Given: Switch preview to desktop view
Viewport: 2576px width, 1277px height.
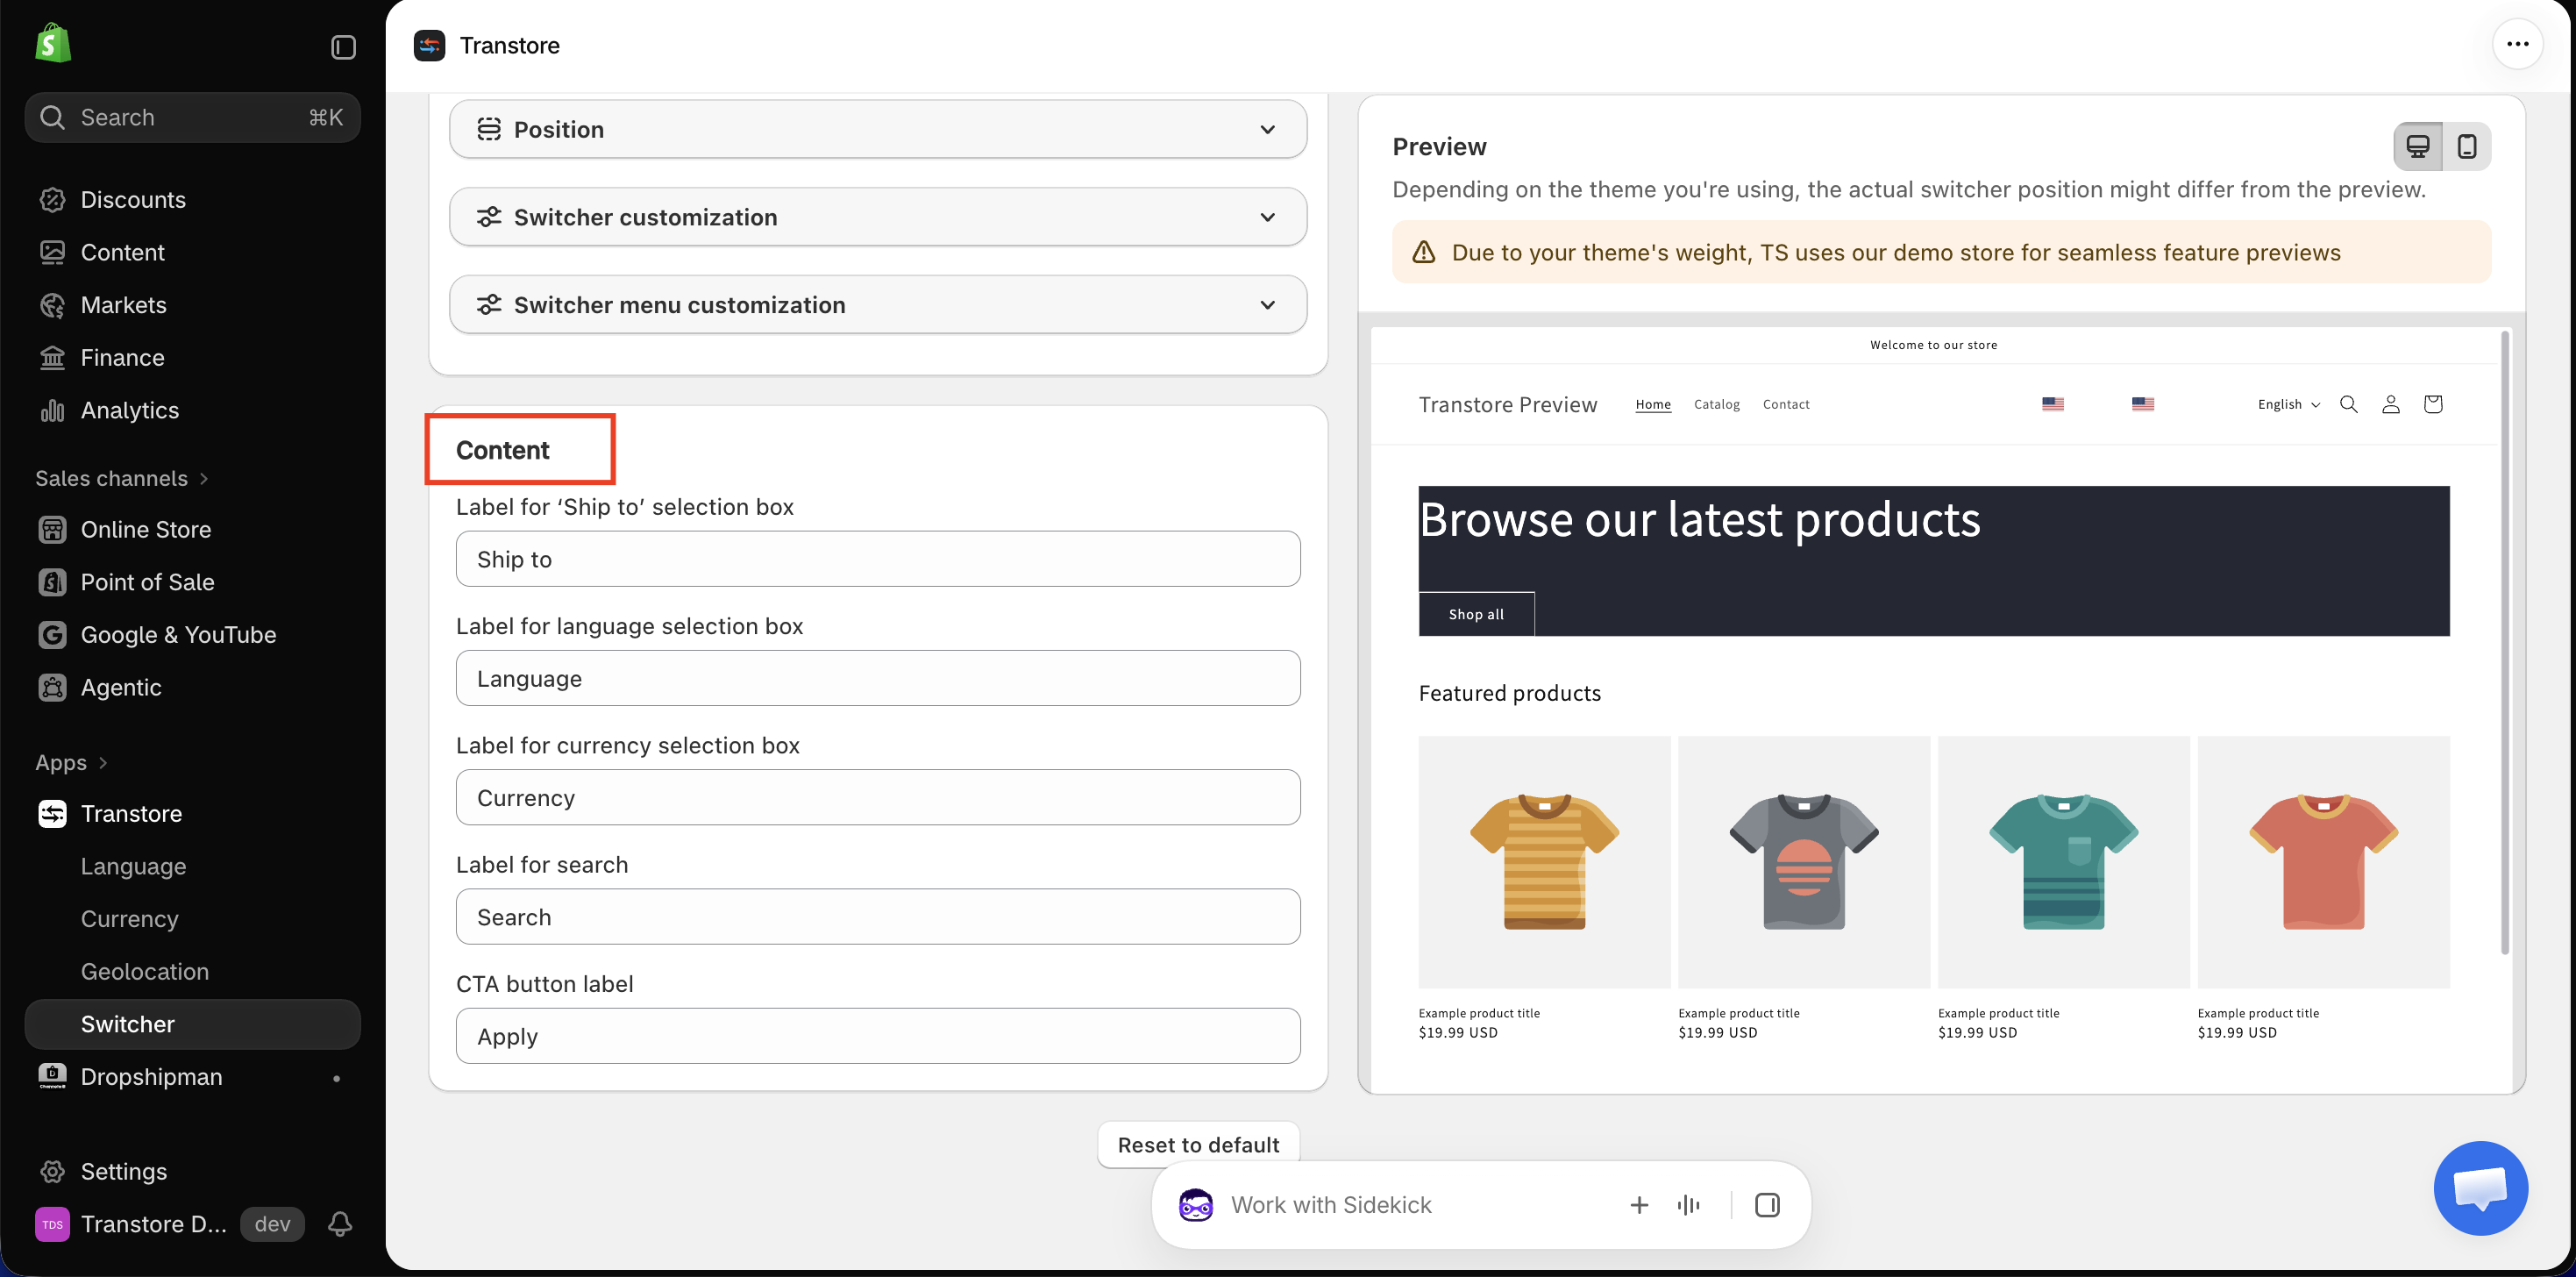Looking at the screenshot, I should point(2418,147).
